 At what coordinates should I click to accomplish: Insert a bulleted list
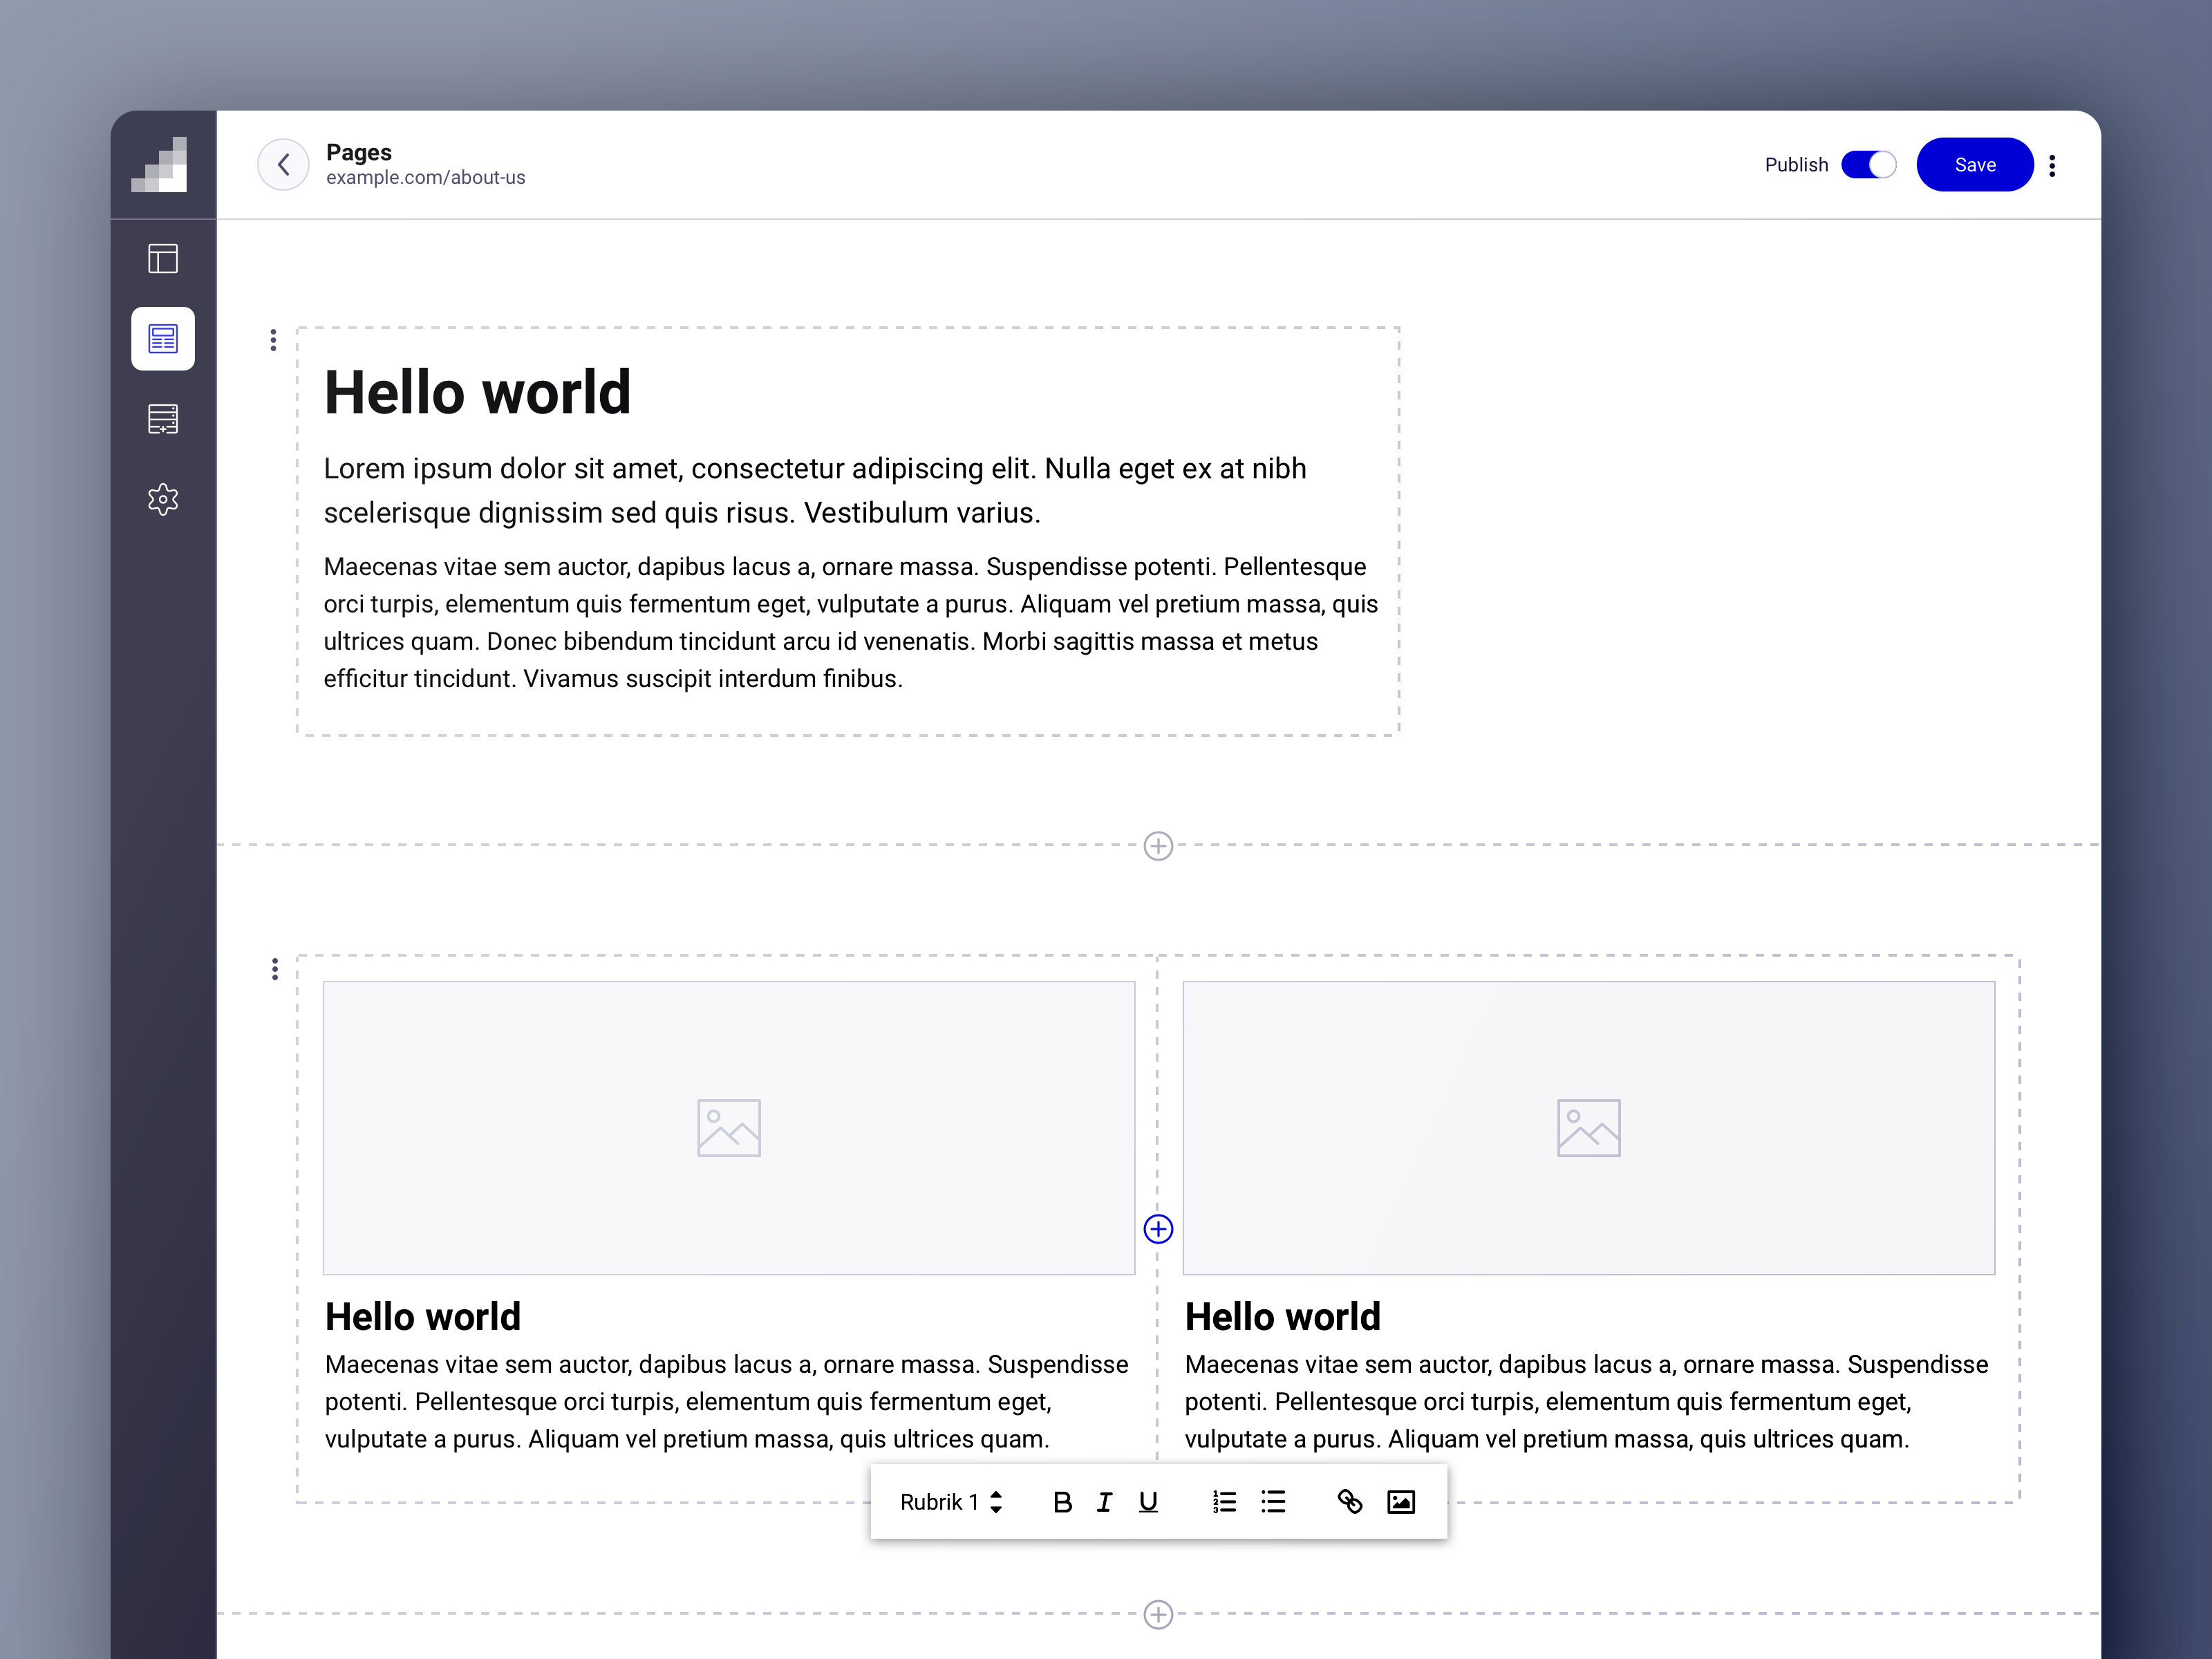[1273, 1501]
